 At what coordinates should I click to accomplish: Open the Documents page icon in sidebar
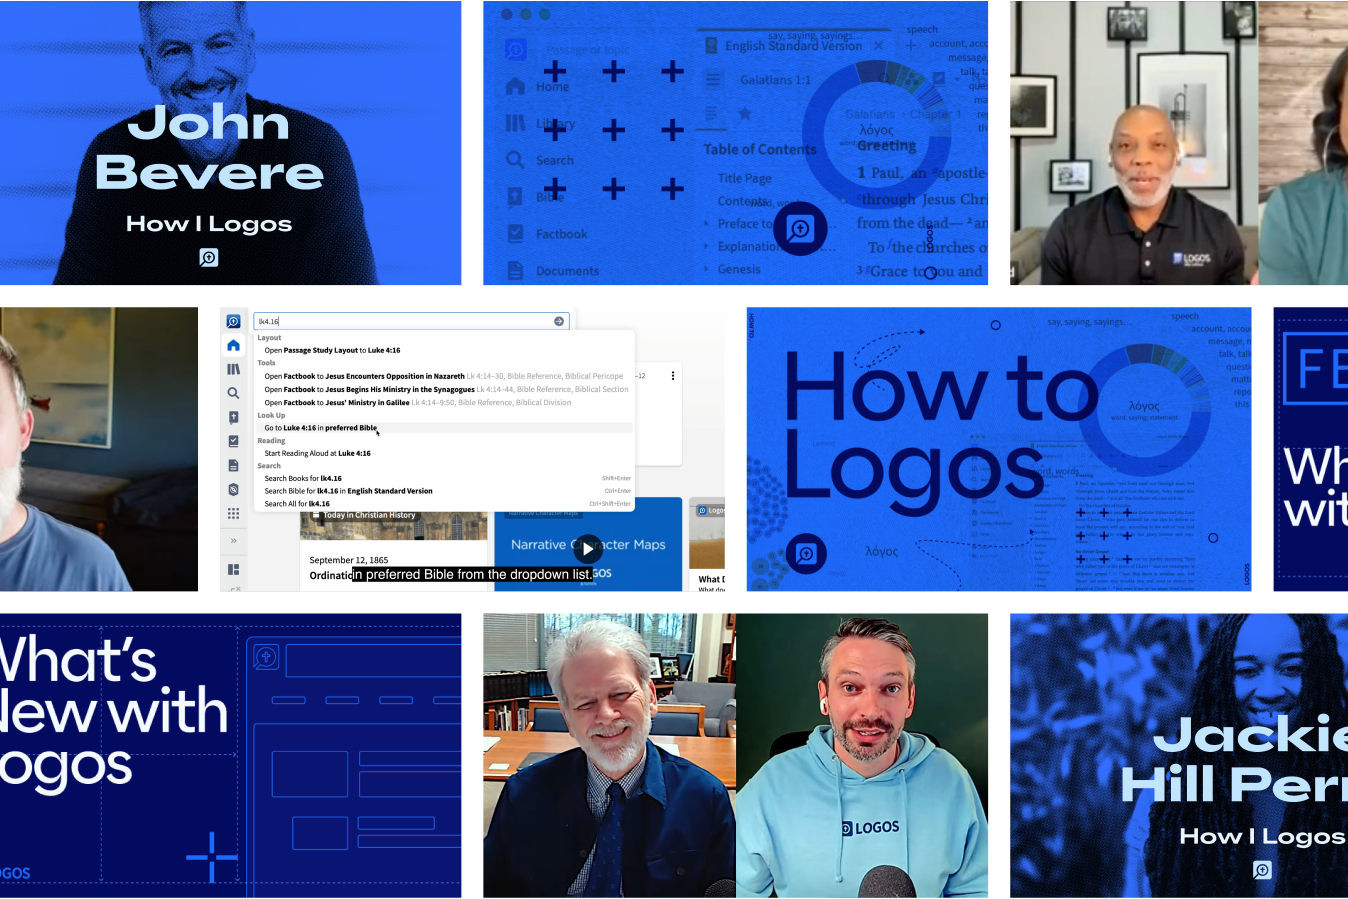[233, 465]
